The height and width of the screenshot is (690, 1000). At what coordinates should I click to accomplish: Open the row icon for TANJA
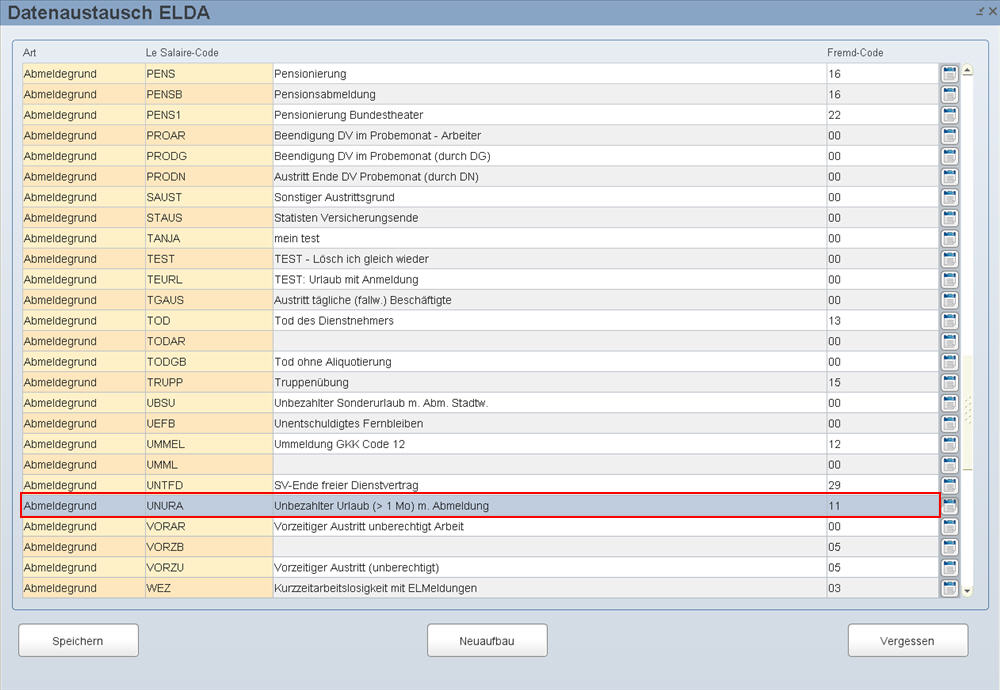pos(949,239)
